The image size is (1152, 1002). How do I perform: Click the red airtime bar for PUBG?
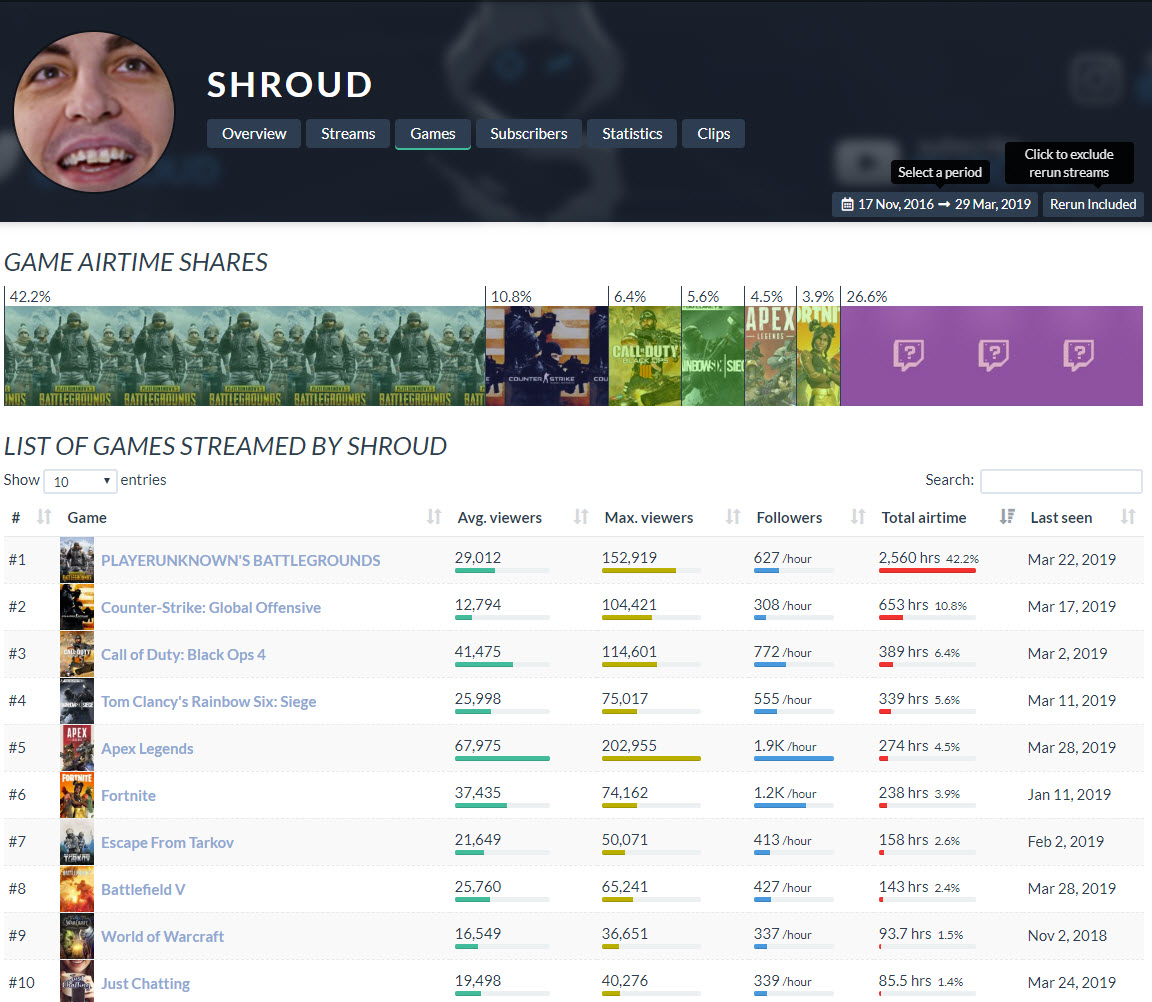pyautogui.click(x=927, y=570)
